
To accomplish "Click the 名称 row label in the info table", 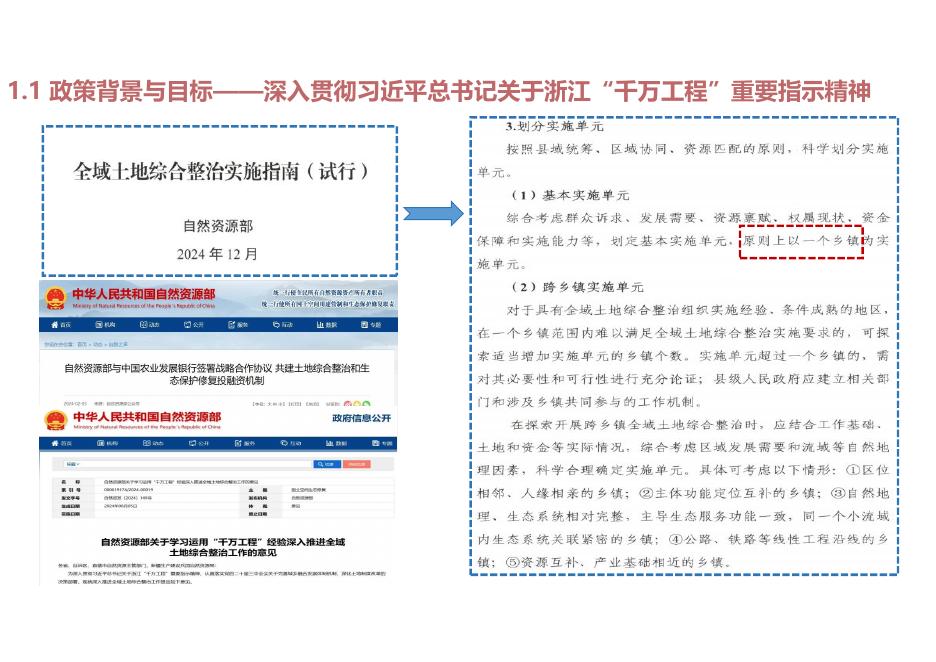I will point(70,482).
